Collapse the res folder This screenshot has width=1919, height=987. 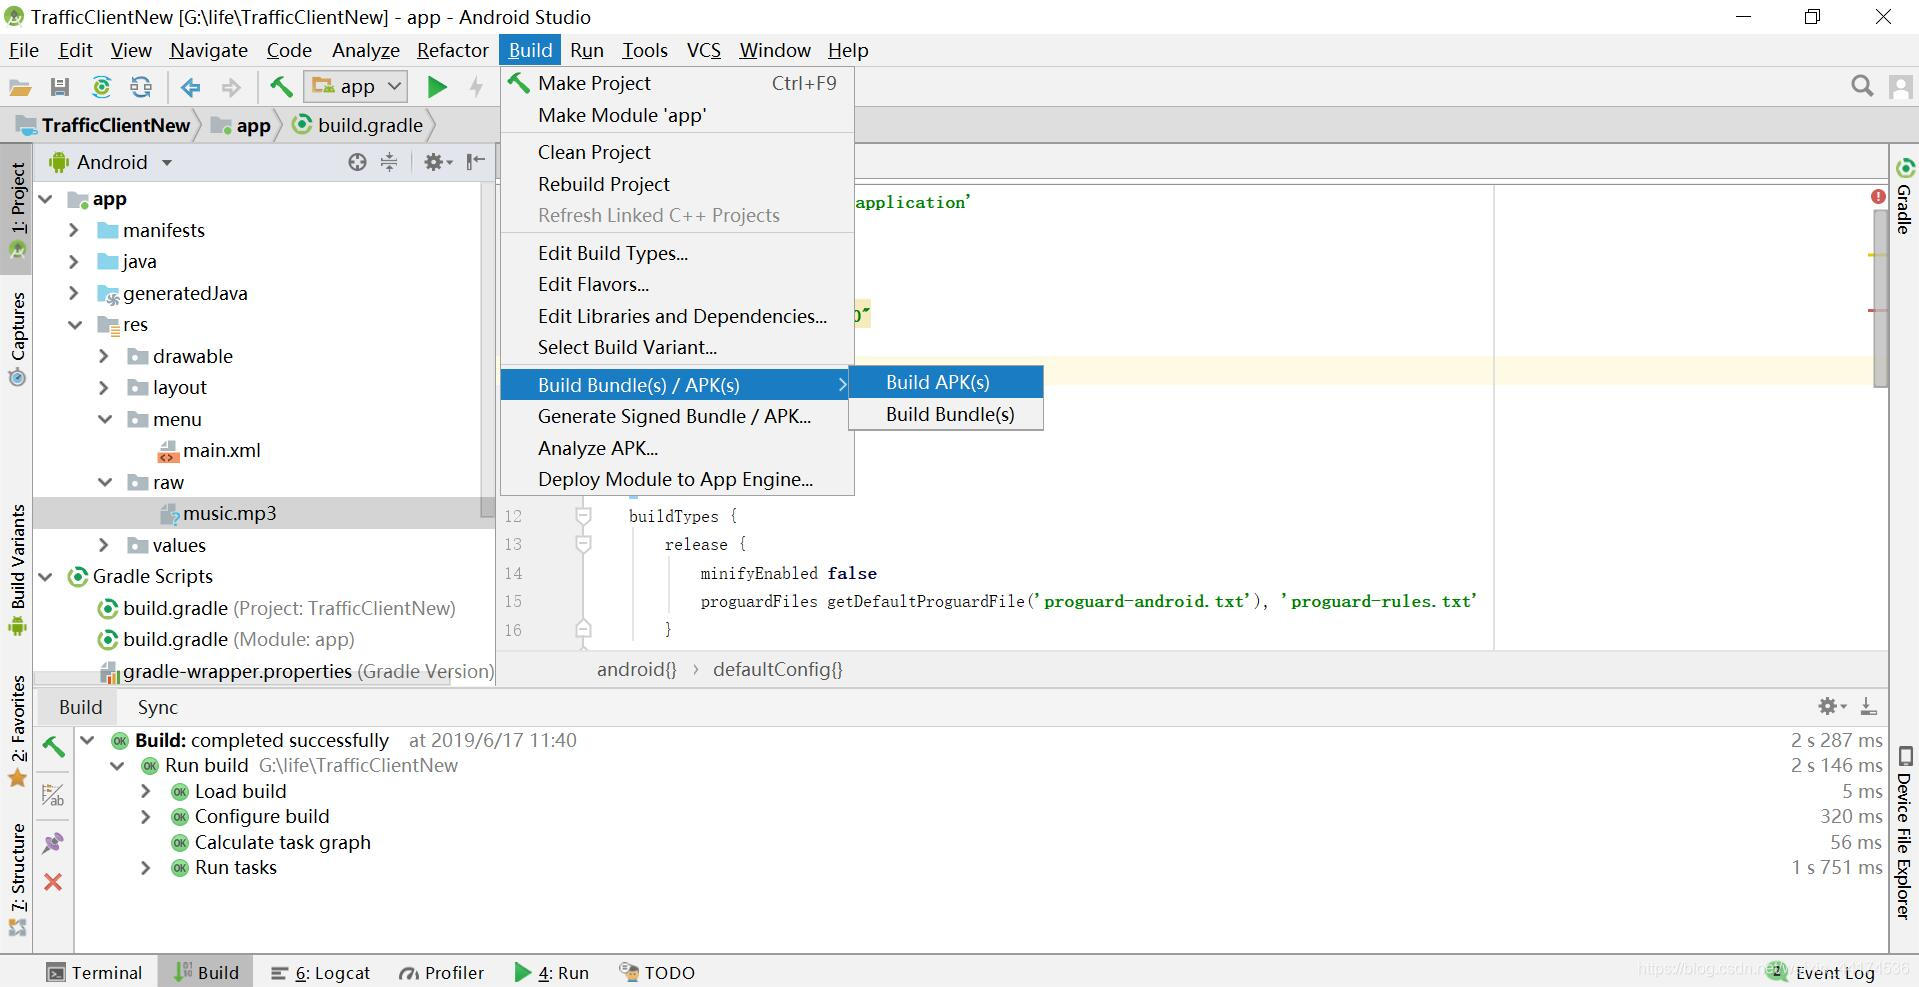tap(75, 325)
